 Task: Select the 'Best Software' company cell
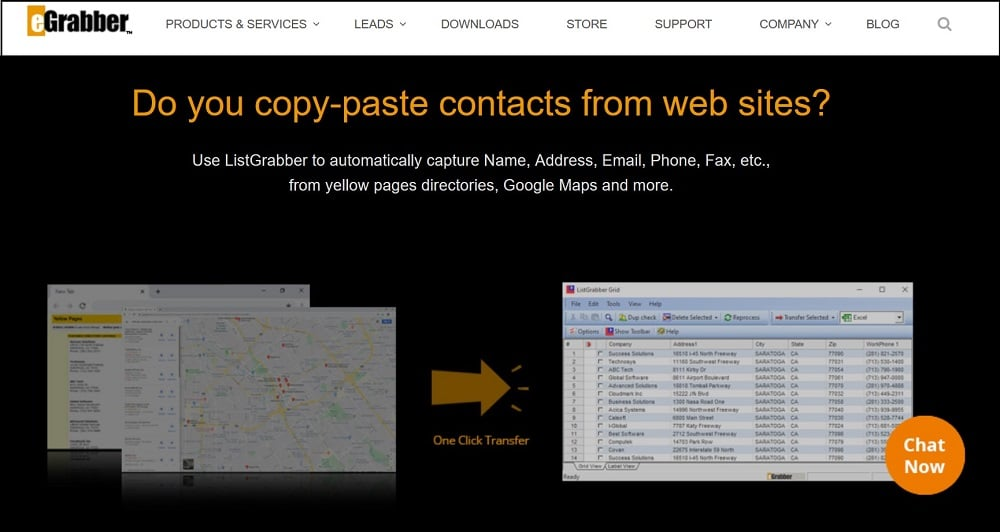pyautogui.click(x=626, y=434)
